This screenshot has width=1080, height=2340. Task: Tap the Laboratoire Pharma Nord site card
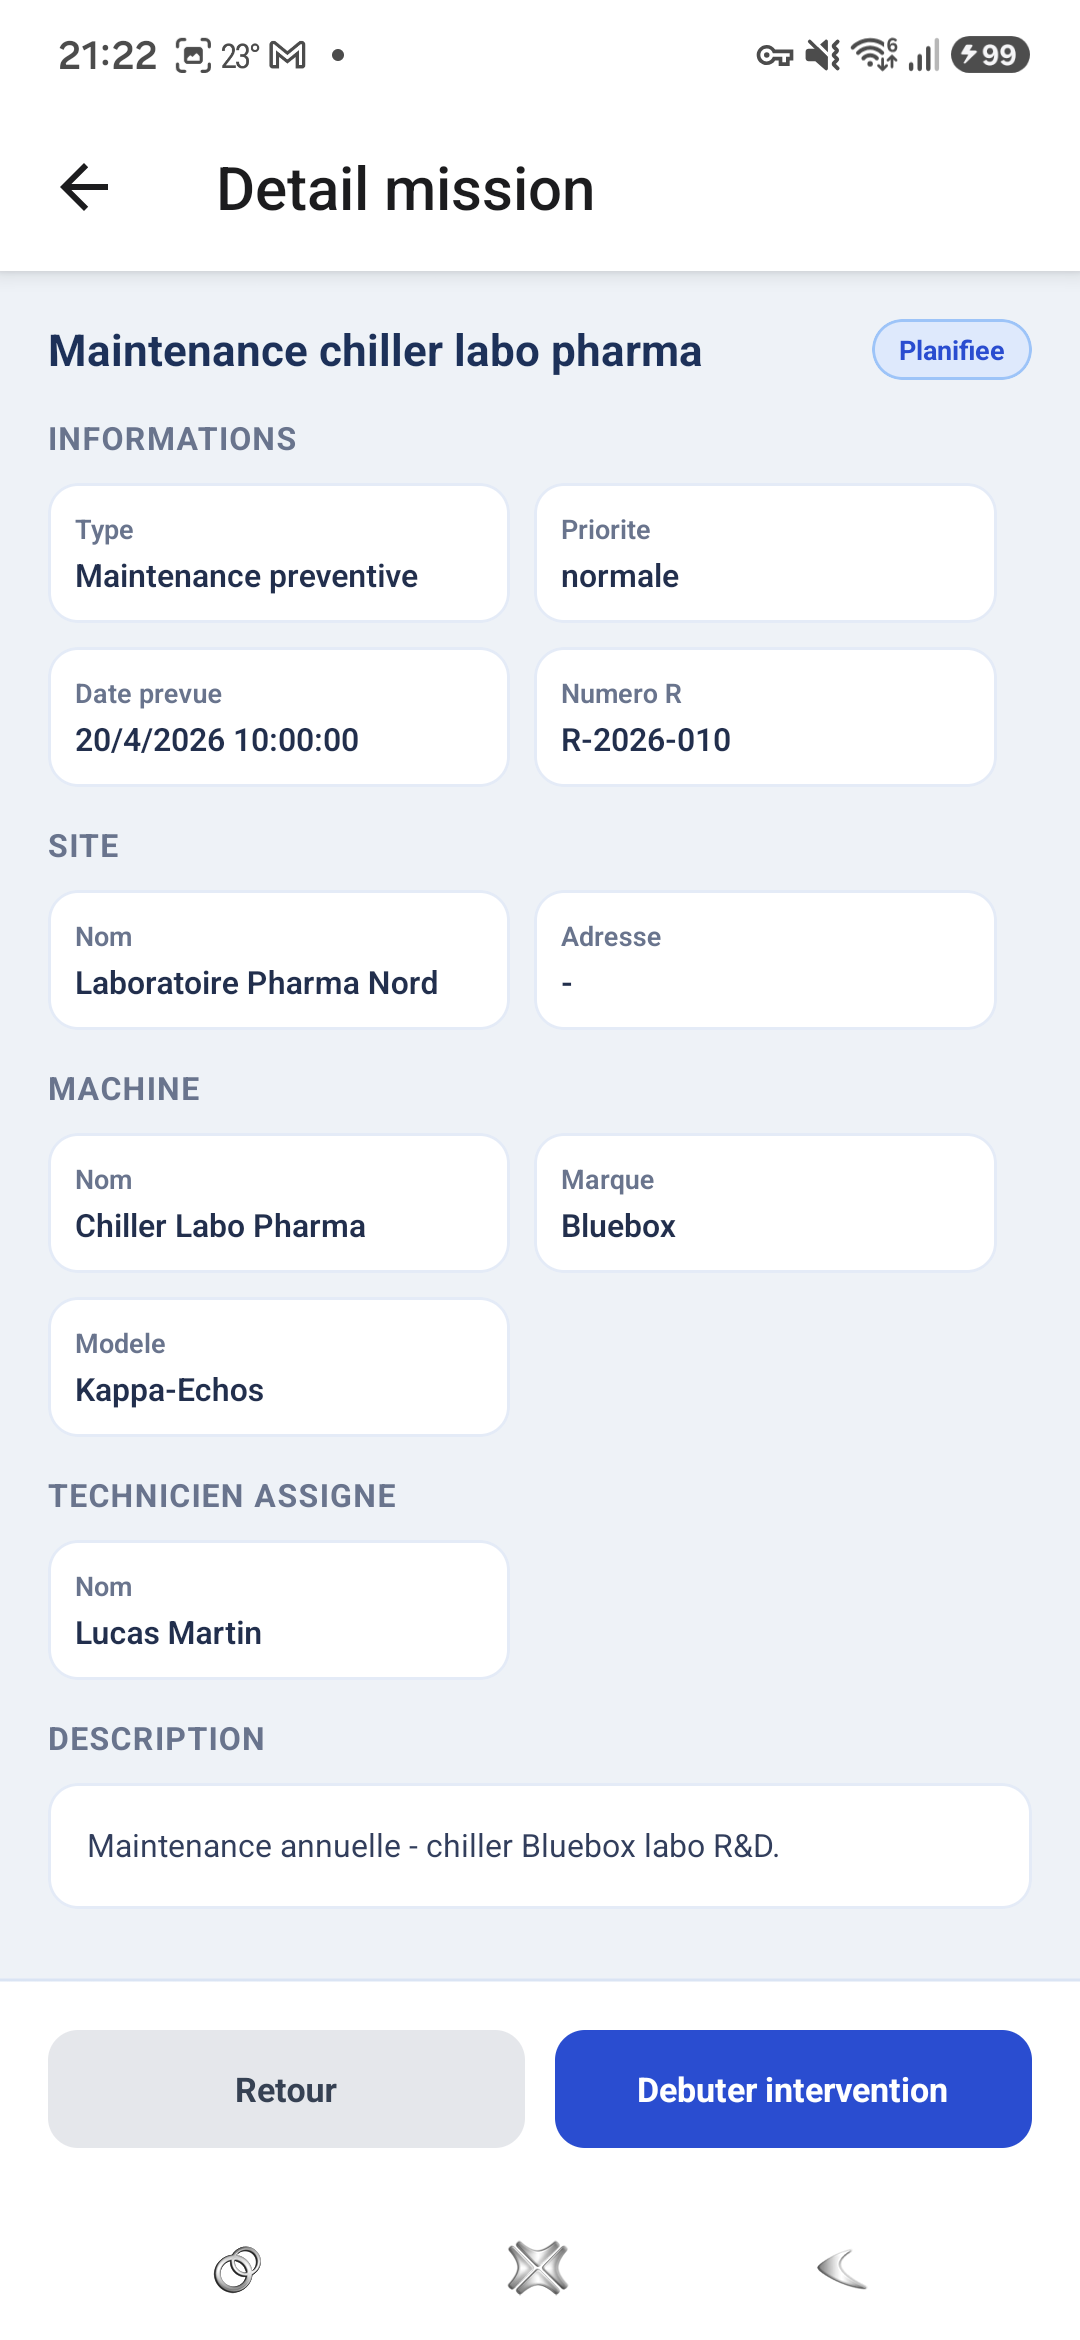tap(279, 960)
